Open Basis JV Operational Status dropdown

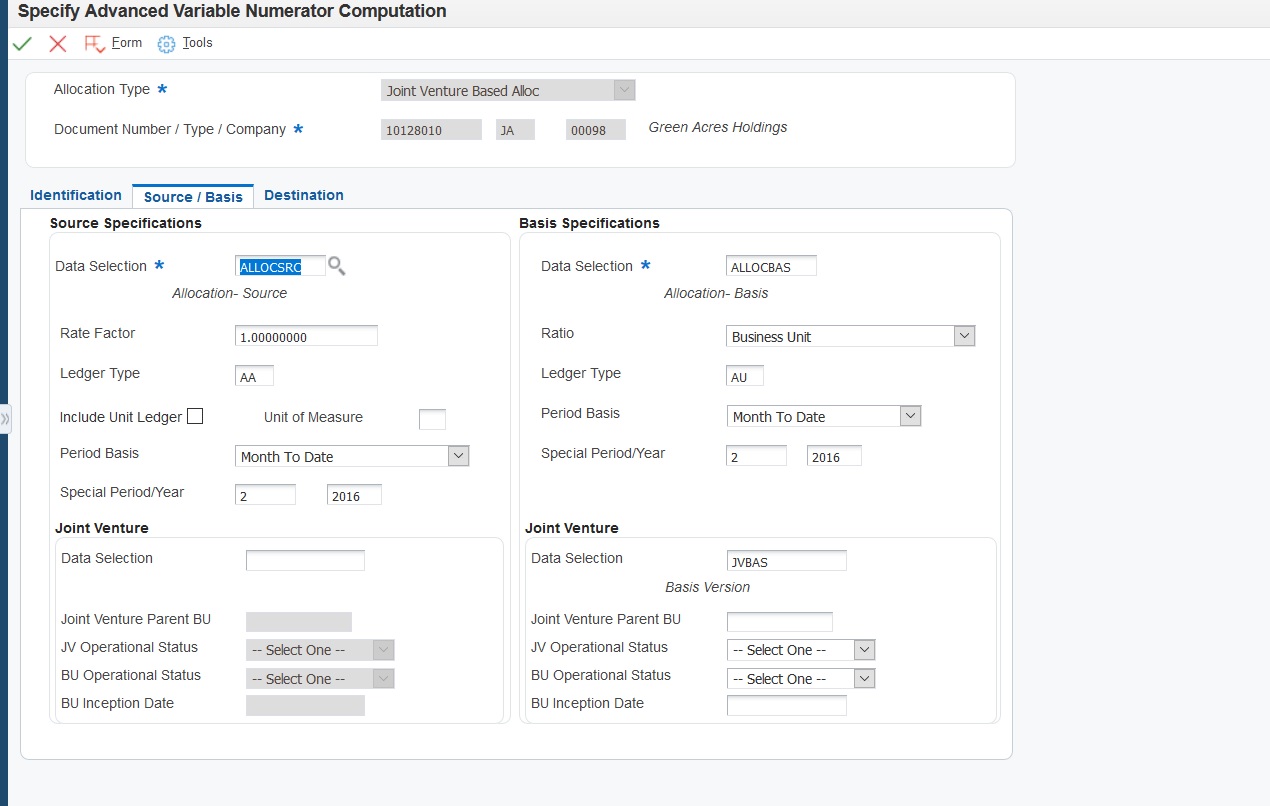[865, 650]
